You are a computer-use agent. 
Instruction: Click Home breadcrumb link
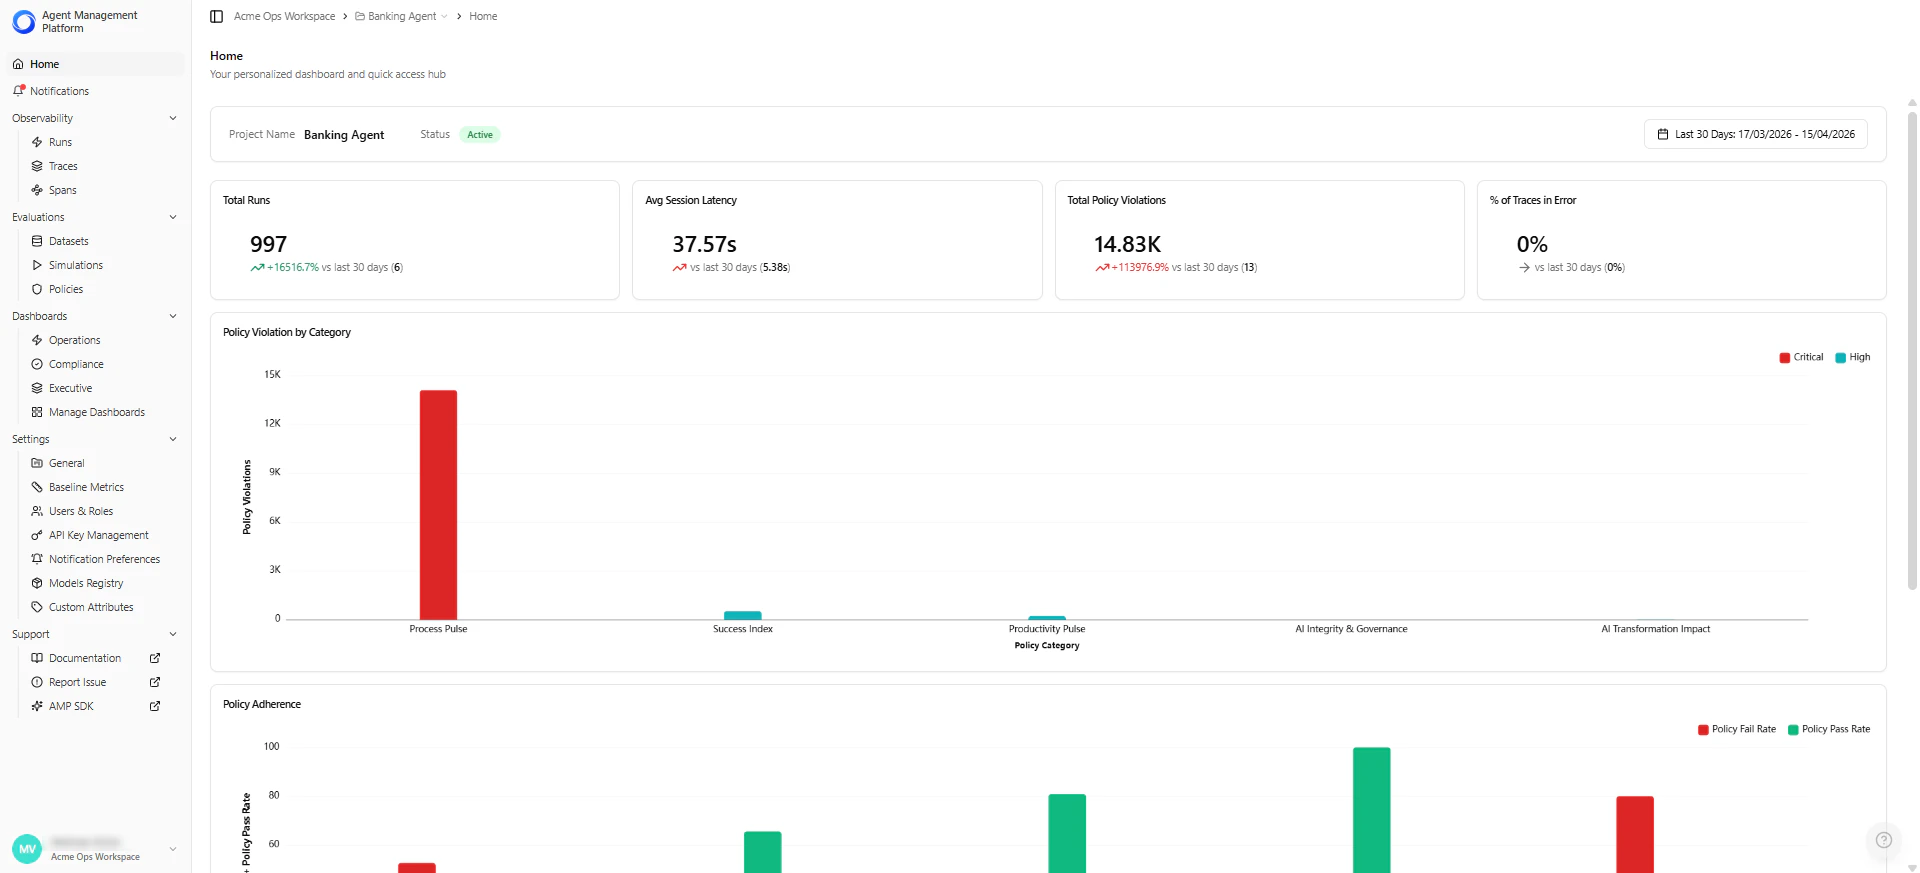click(483, 16)
